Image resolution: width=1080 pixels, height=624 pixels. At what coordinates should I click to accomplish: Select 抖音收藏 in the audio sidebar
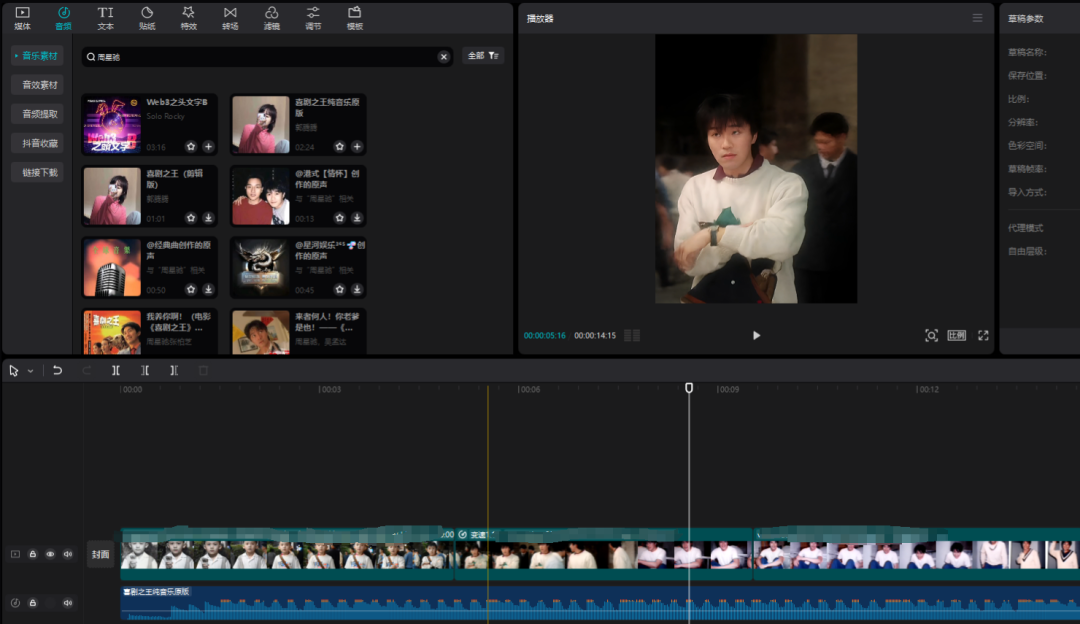37,143
